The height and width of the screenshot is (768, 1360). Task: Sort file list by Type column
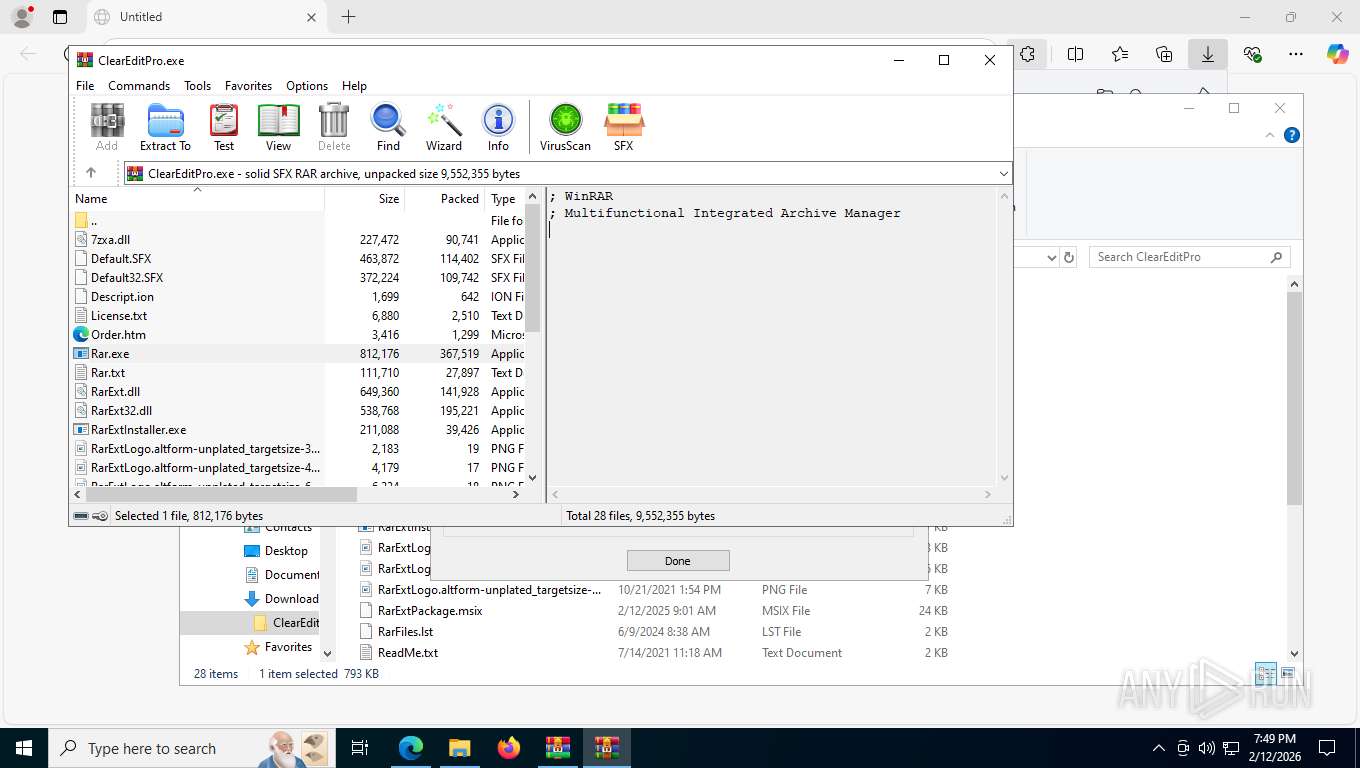(x=505, y=199)
